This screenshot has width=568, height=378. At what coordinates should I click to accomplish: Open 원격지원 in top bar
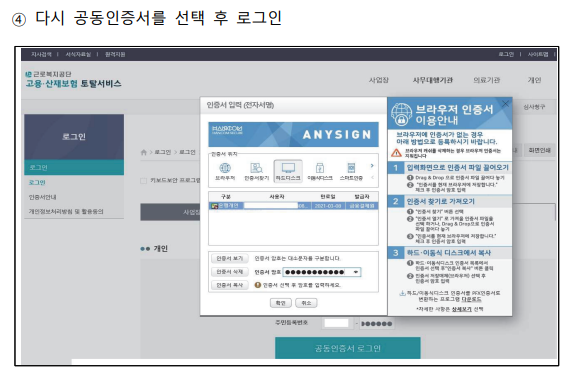(x=115, y=54)
